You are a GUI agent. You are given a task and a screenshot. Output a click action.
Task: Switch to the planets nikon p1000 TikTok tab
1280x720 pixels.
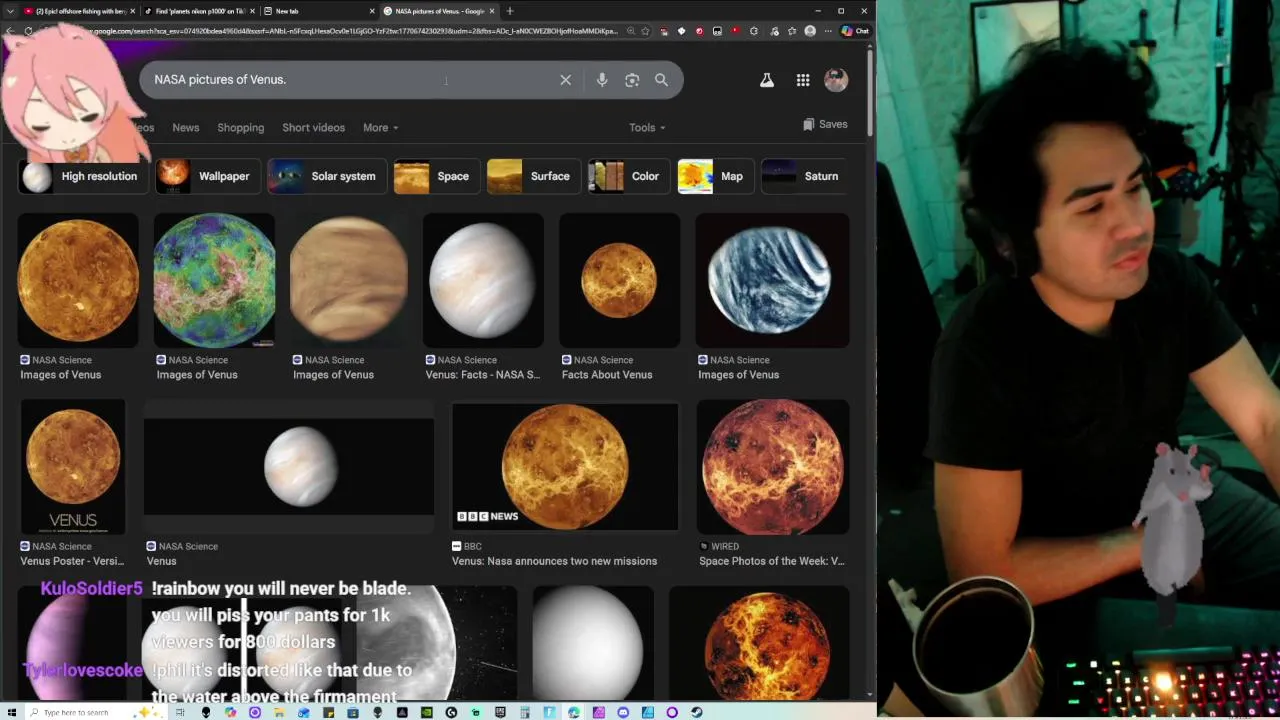click(199, 11)
